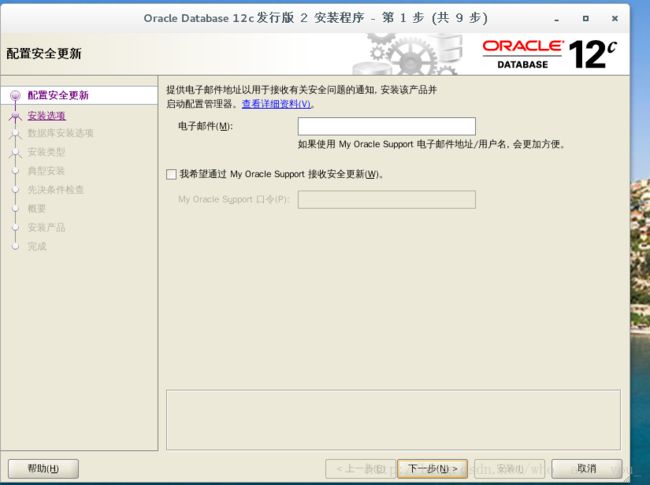
Task: Open 帮助(H) help button
Action: coord(43,469)
